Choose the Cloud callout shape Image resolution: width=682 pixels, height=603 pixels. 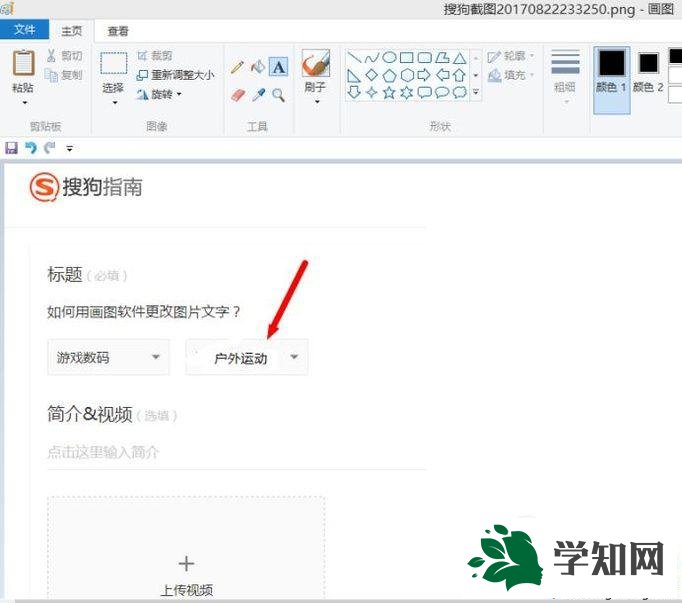[460, 92]
